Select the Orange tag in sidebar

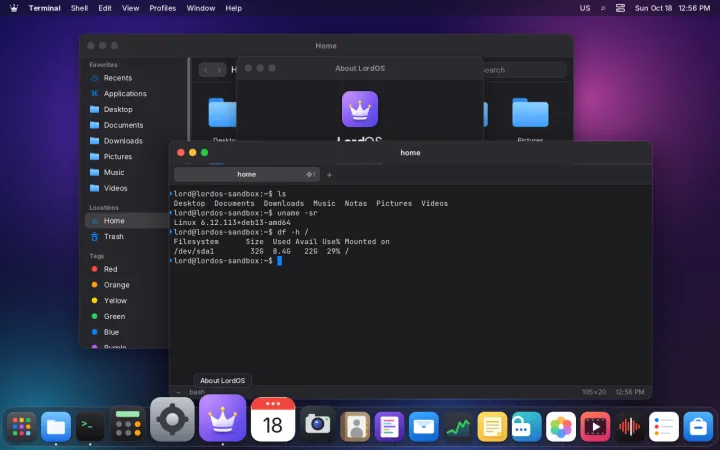[x=116, y=285]
